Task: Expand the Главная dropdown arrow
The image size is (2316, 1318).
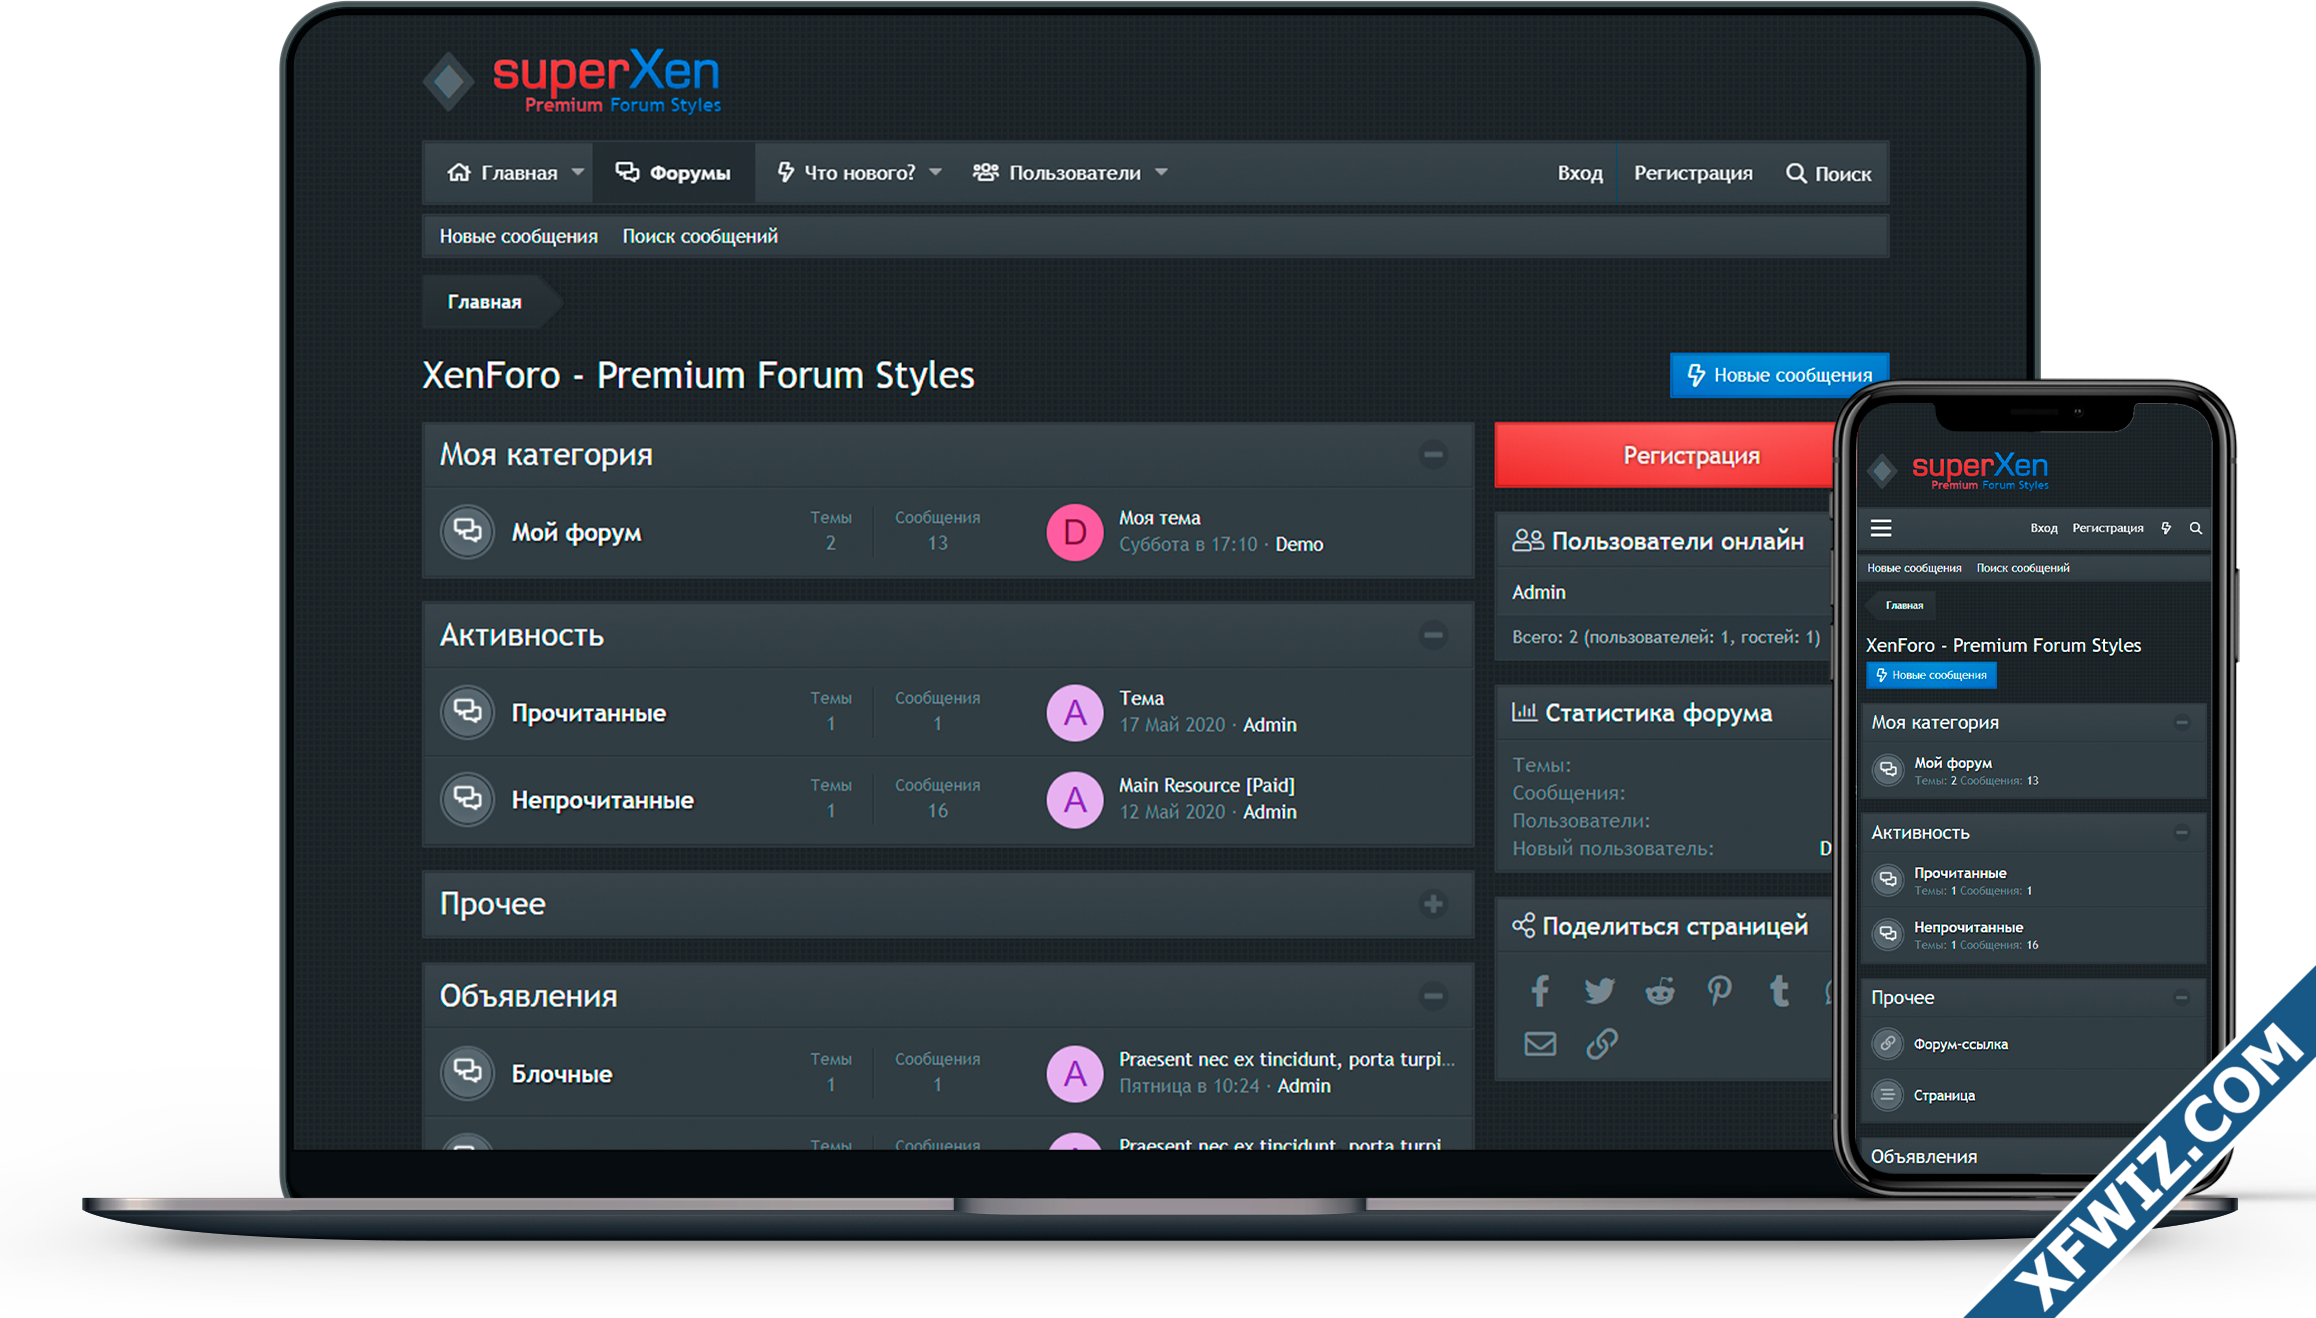Action: (577, 172)
